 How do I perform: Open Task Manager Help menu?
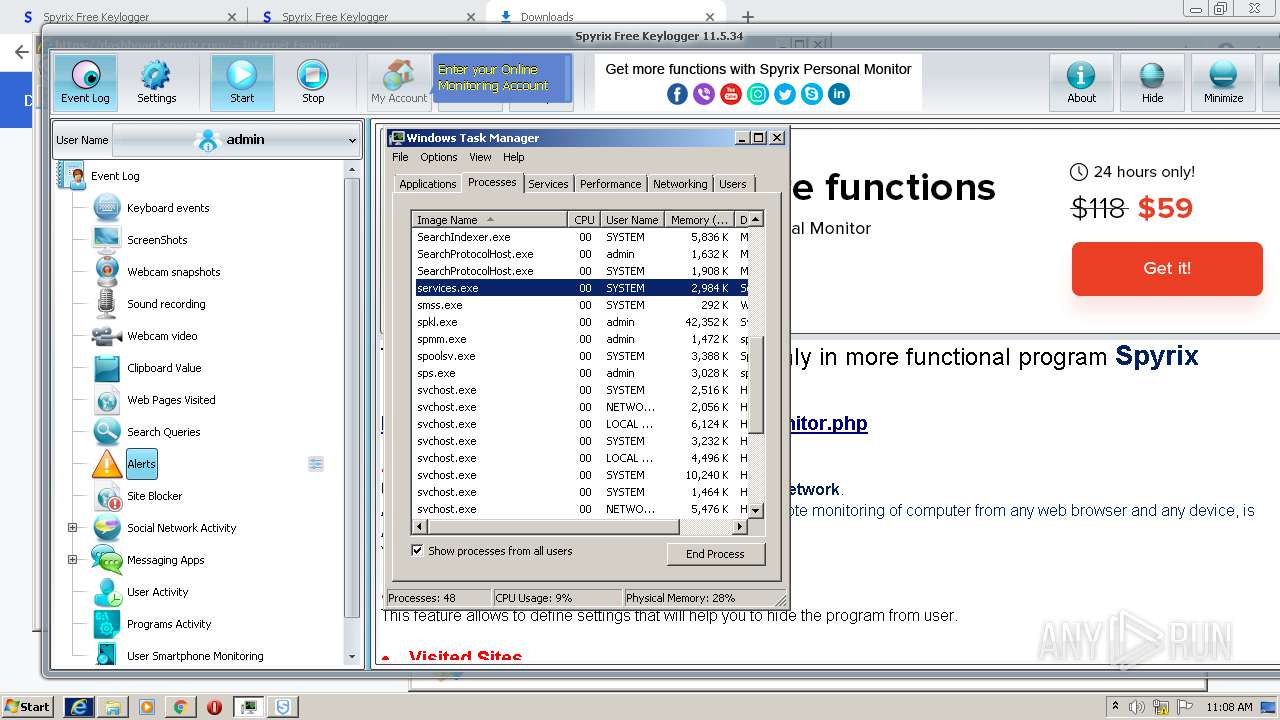coord(513,157)
